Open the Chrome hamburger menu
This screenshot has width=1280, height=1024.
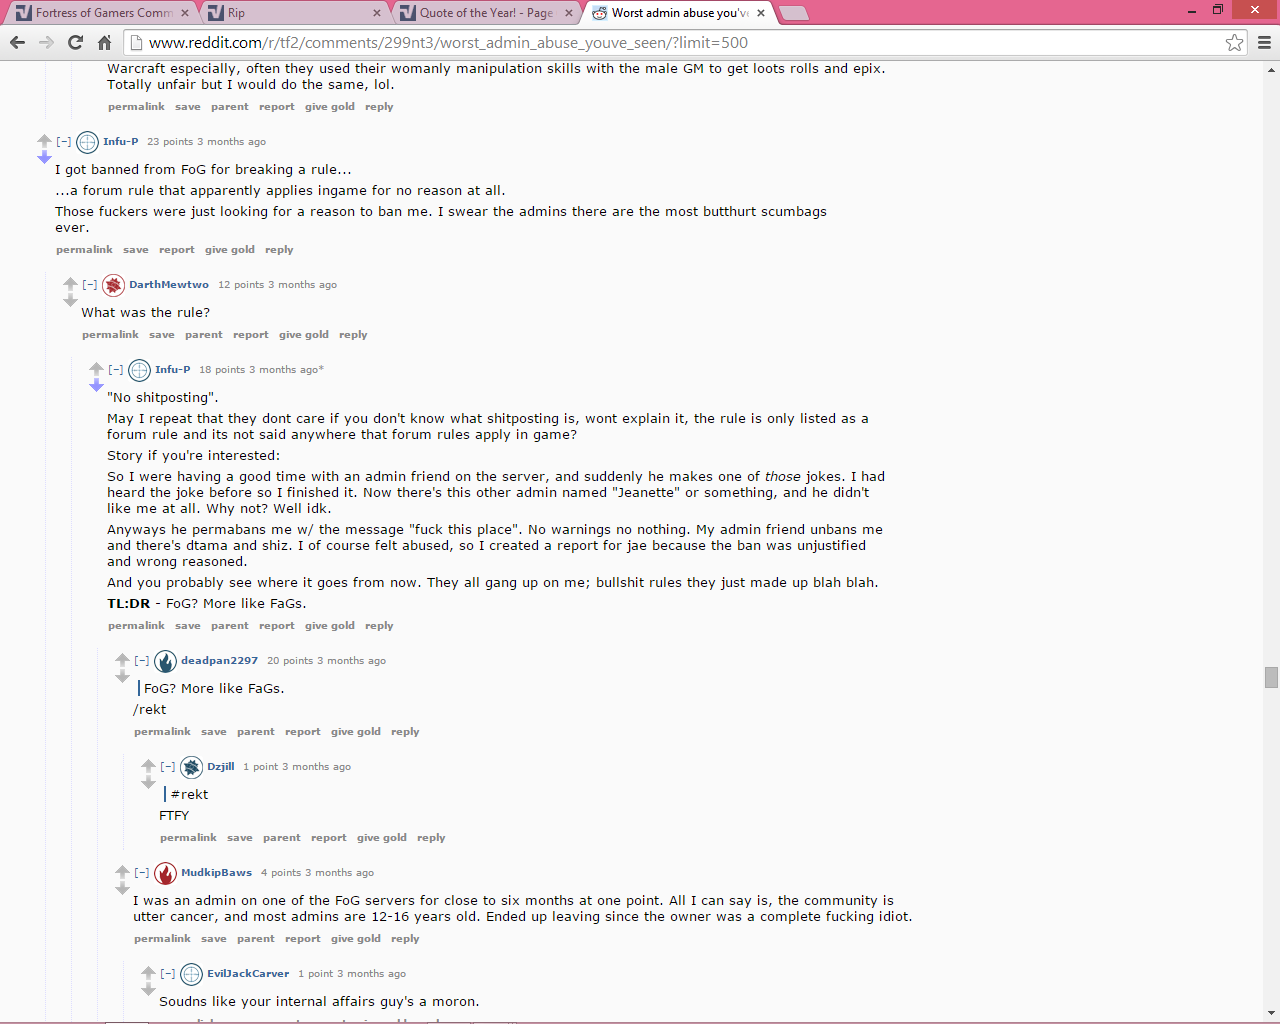pyautogui.click(x=1264, y=42)
